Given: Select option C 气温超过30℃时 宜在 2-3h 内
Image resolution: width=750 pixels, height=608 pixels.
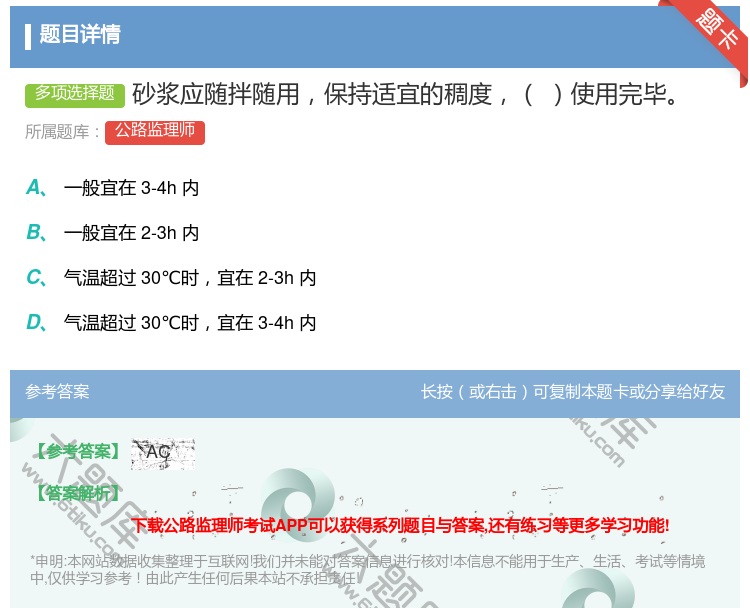Looking at the screenshot, I should [171, 278].
